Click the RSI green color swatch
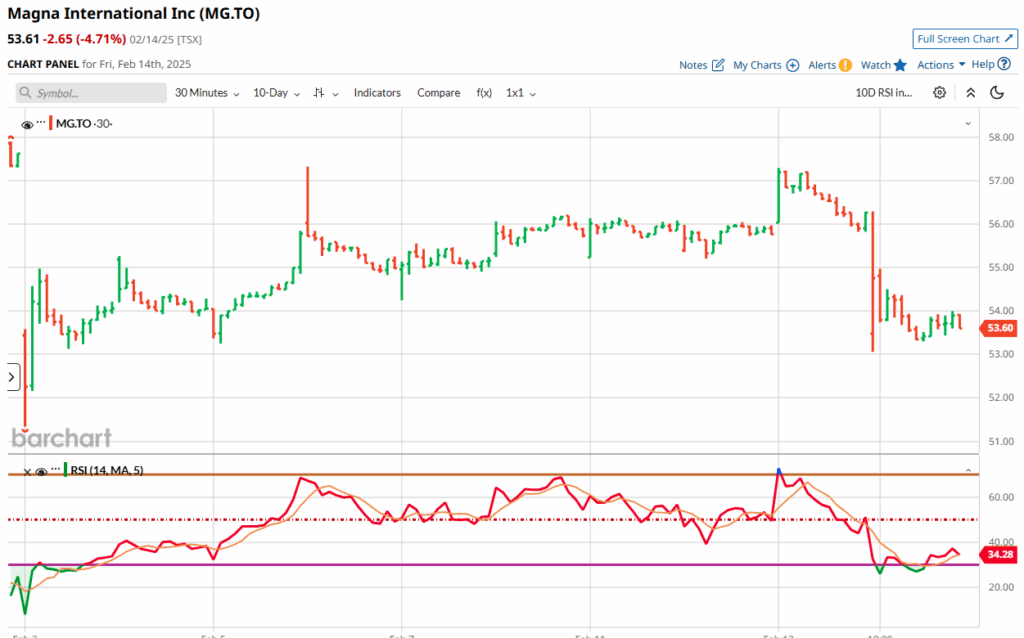The width and height of the screenshot is (1024, 638). click(x=65, y=470)
